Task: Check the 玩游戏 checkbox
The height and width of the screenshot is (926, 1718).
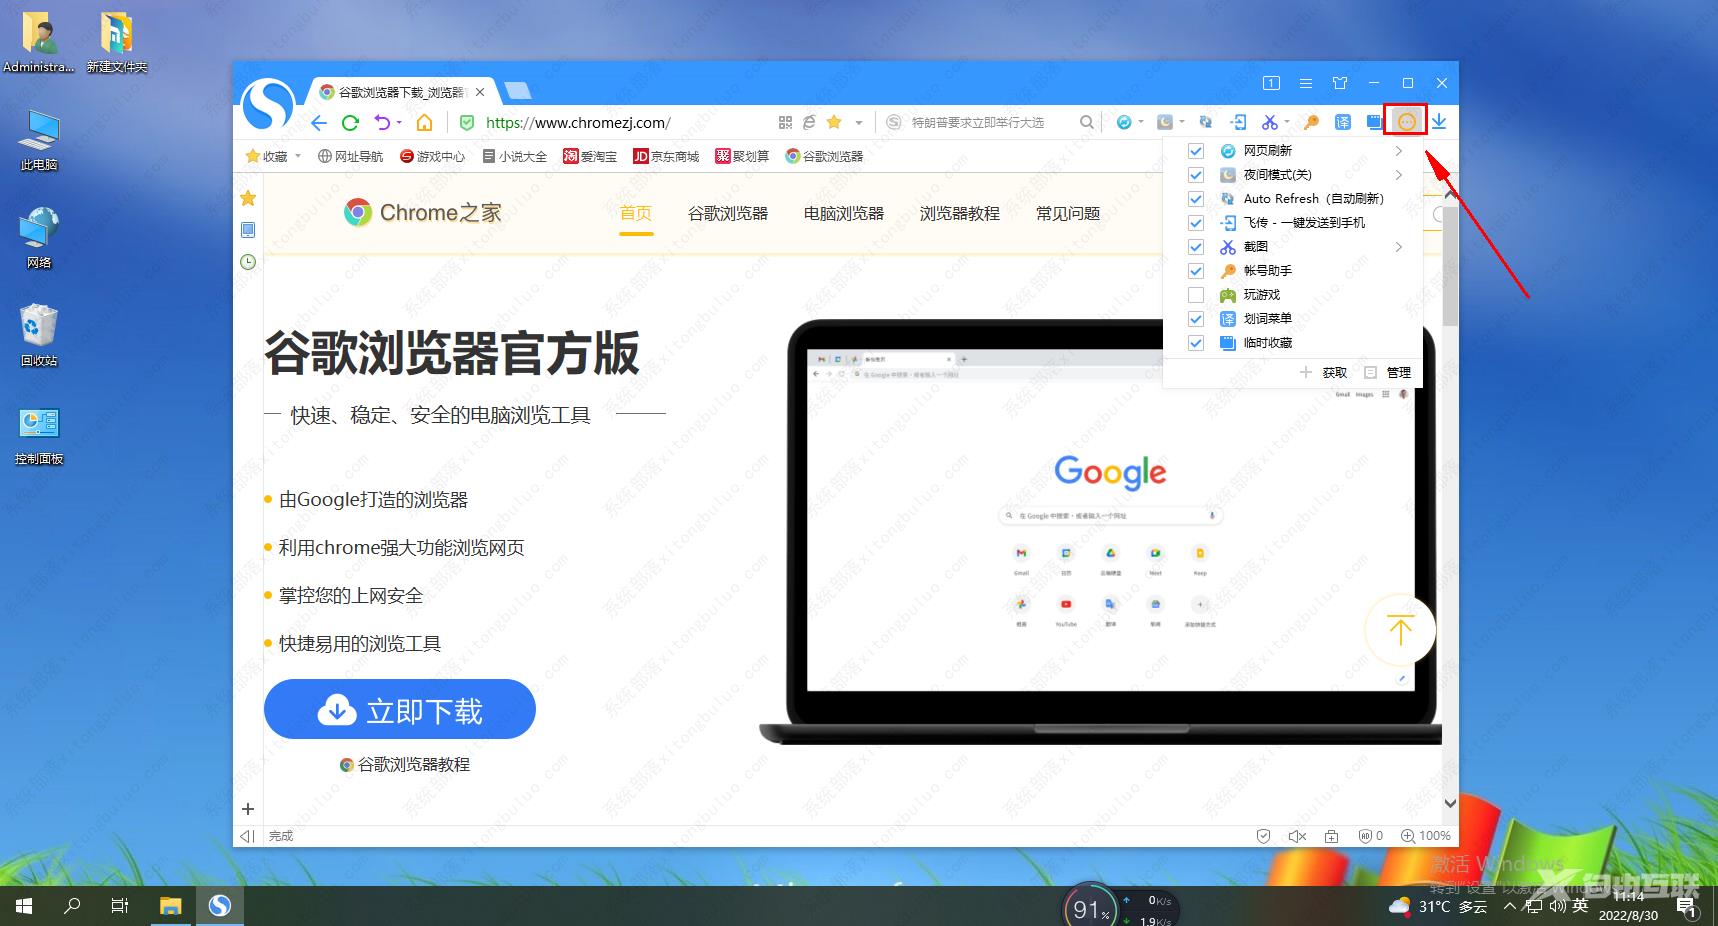Action: click(x=1195, y=295)
